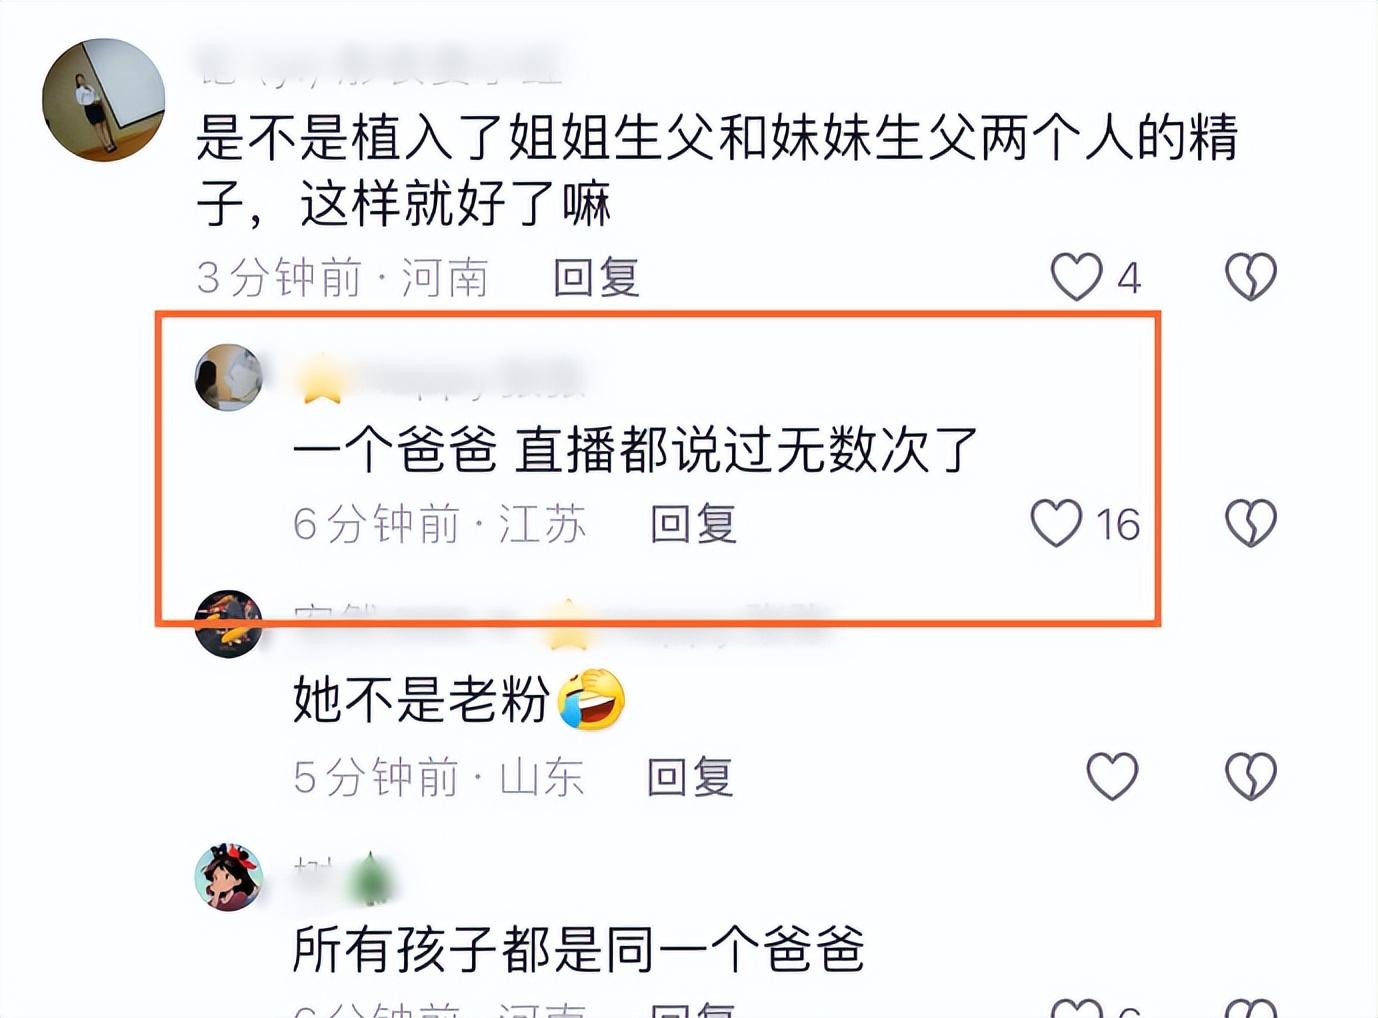The image size is (1378, 1018).
Task: Dislike the Henan sperm comment
Action: [1251, 277]
